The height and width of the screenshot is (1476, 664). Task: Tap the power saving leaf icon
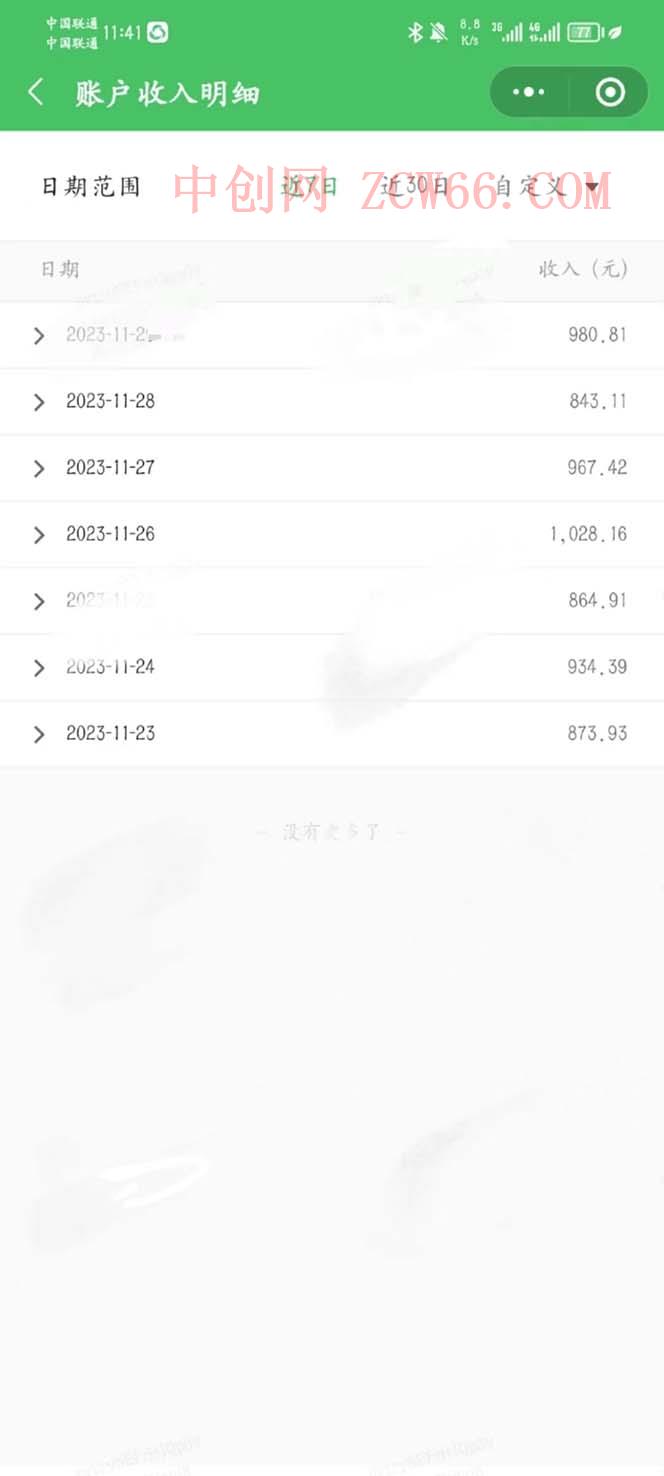click(615, 32)
